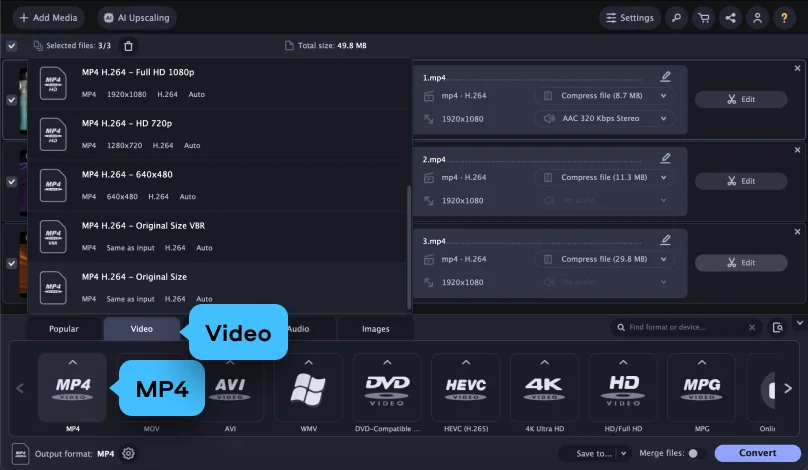Uncheck the first file's checkbox
Viewport: 808px width, 470px height.
[11, 100]
